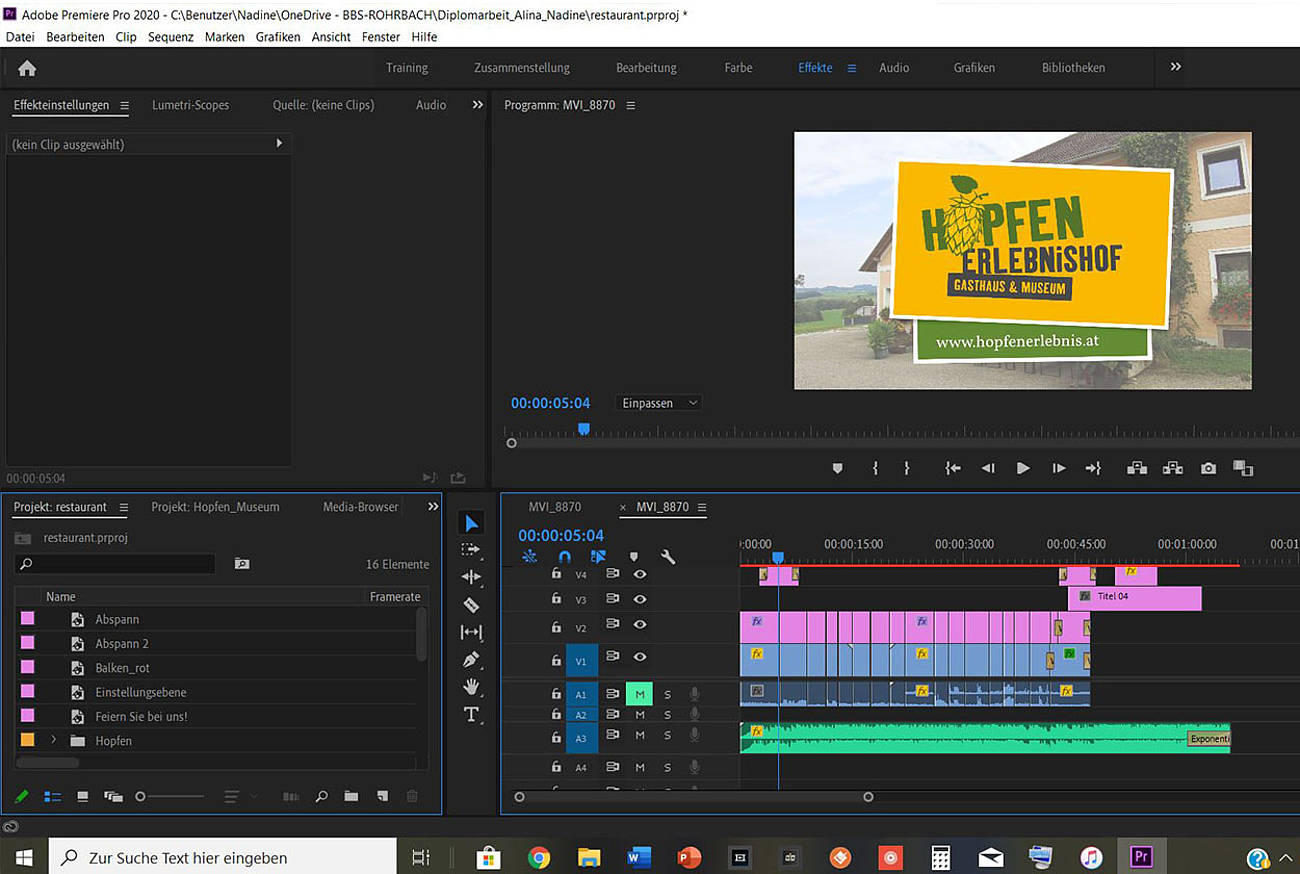Image resolution: width=1300 pixels, height=874 pixels.
Task: Select the Type tool
Action: [471, 715]
